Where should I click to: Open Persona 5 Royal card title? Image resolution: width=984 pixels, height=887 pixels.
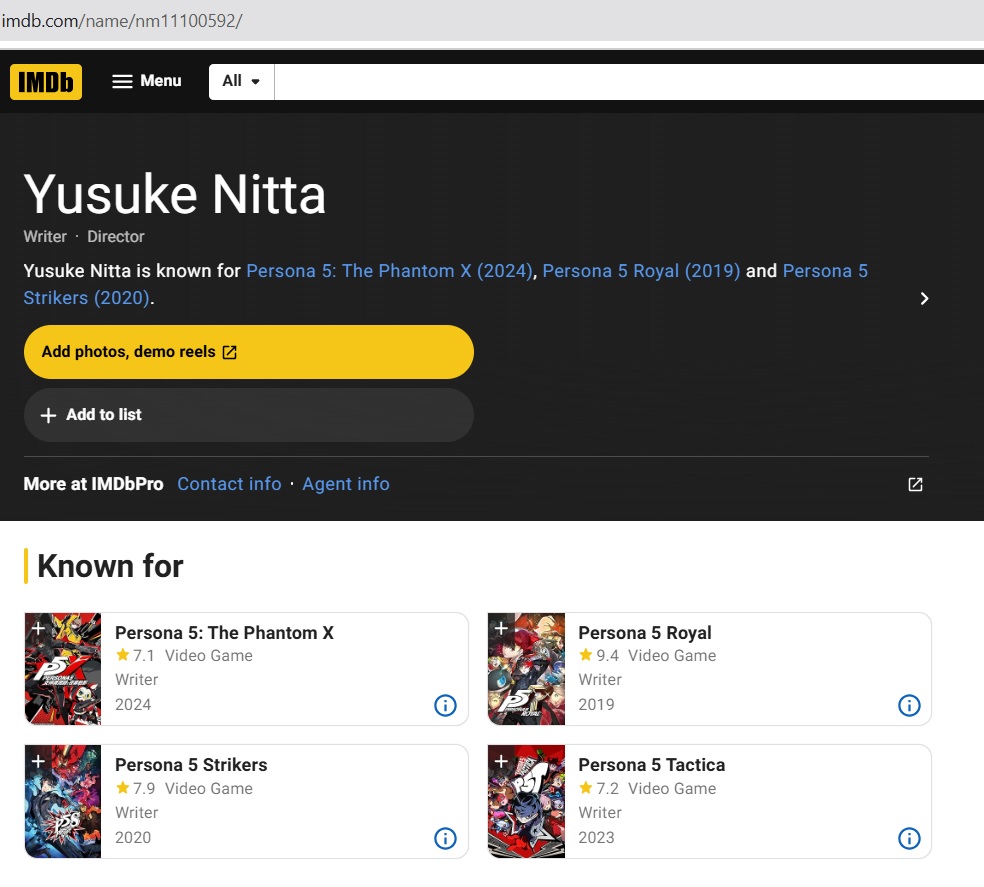coord(644,633)
